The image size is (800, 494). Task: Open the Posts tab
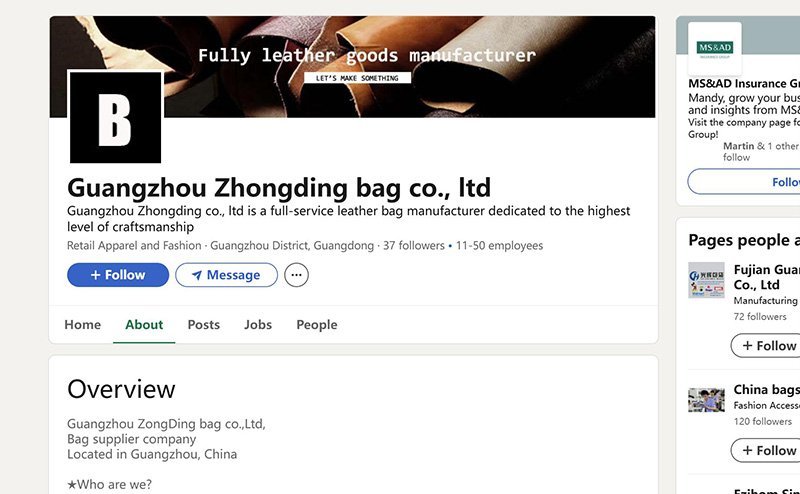pyautogui.click(x=204, y=325)
